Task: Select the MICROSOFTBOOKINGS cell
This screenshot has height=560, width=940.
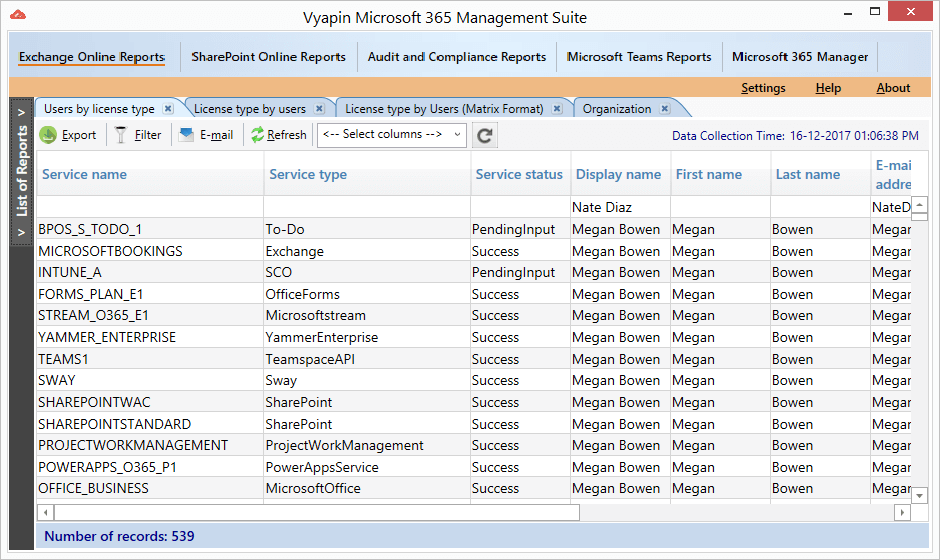Action: point(150,251)
